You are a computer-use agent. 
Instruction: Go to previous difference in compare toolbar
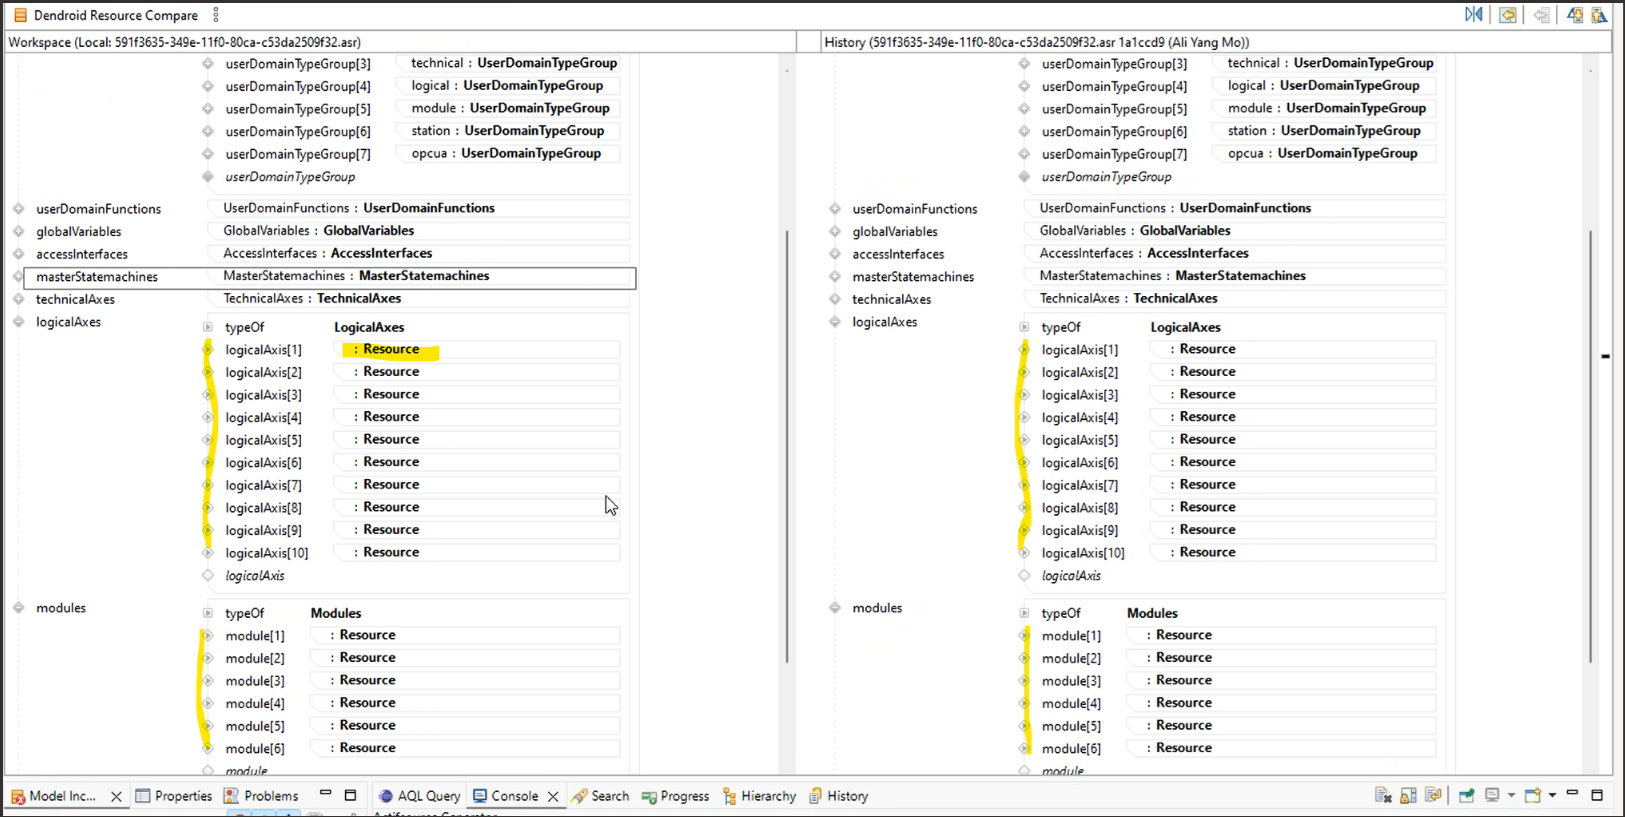(1599, 15)
